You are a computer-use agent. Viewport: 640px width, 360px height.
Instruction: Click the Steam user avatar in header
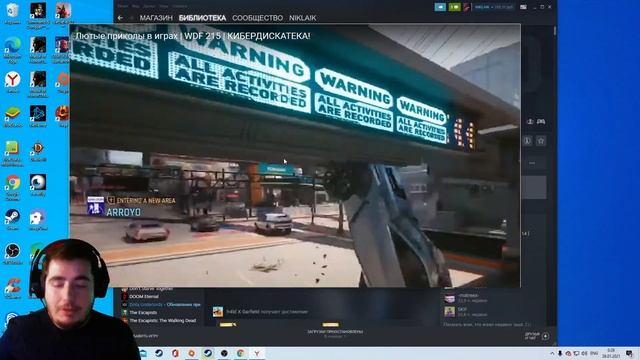click(x=467, y=7)
